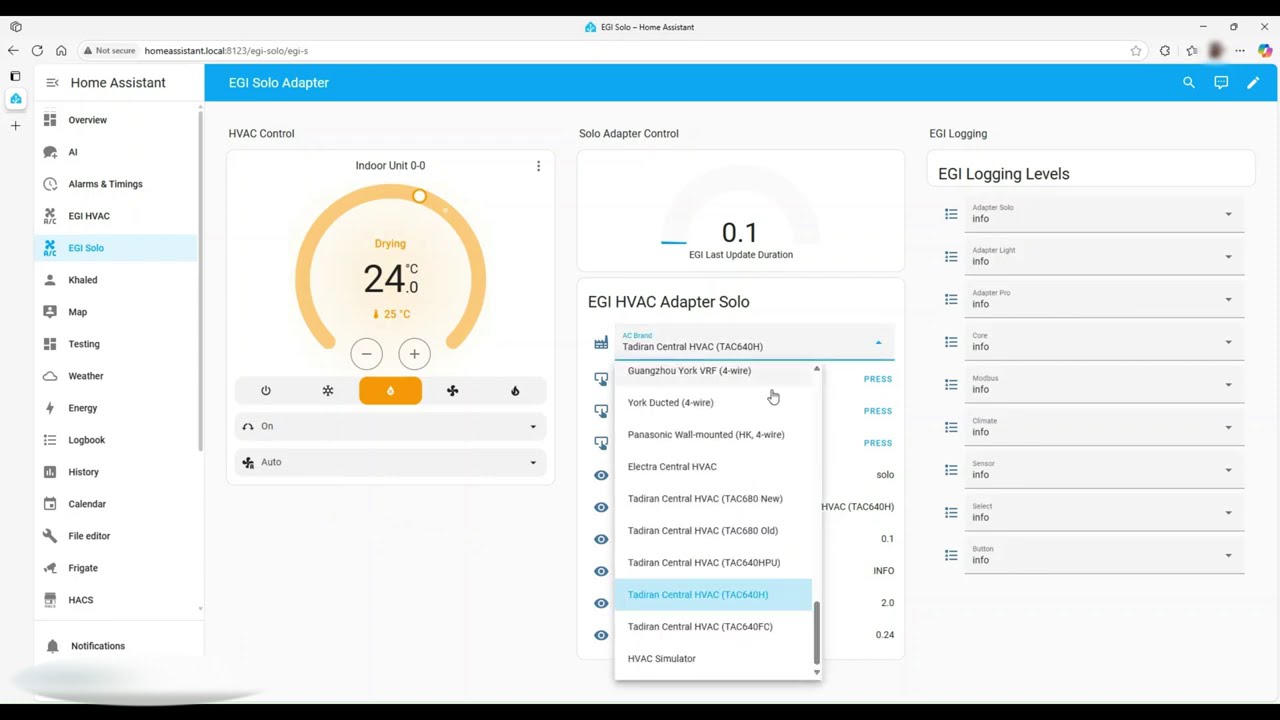This screenshot has height=720, width=1280.
Task: Open the Map page
Action: point(118,312)
